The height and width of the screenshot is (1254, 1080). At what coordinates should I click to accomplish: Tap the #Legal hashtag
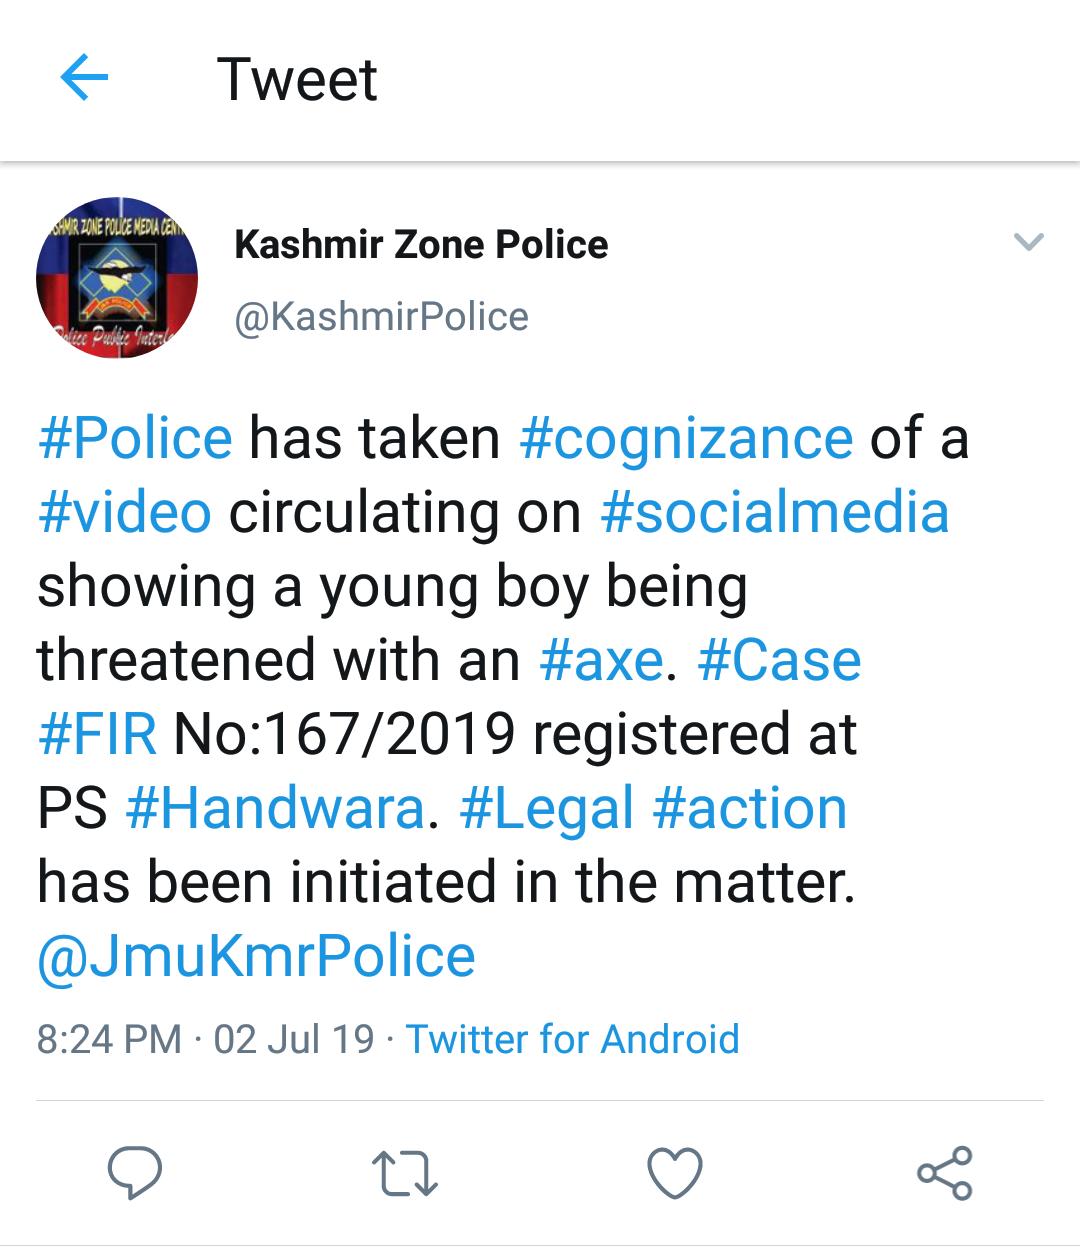point(547,808)
